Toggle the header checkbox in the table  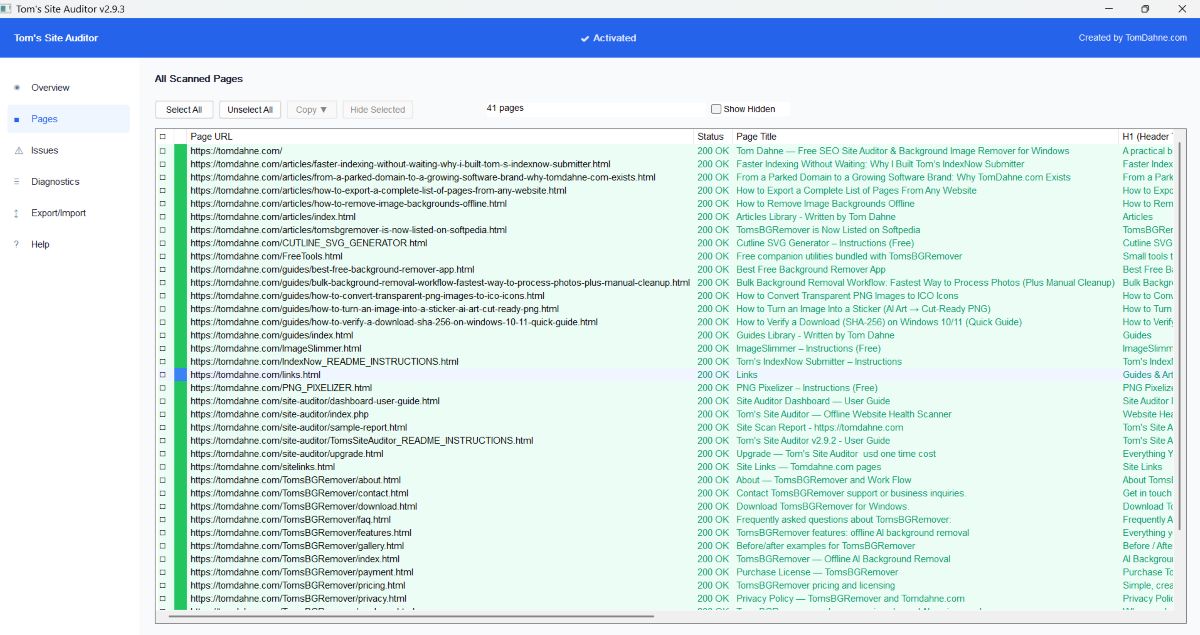[163, 136]
